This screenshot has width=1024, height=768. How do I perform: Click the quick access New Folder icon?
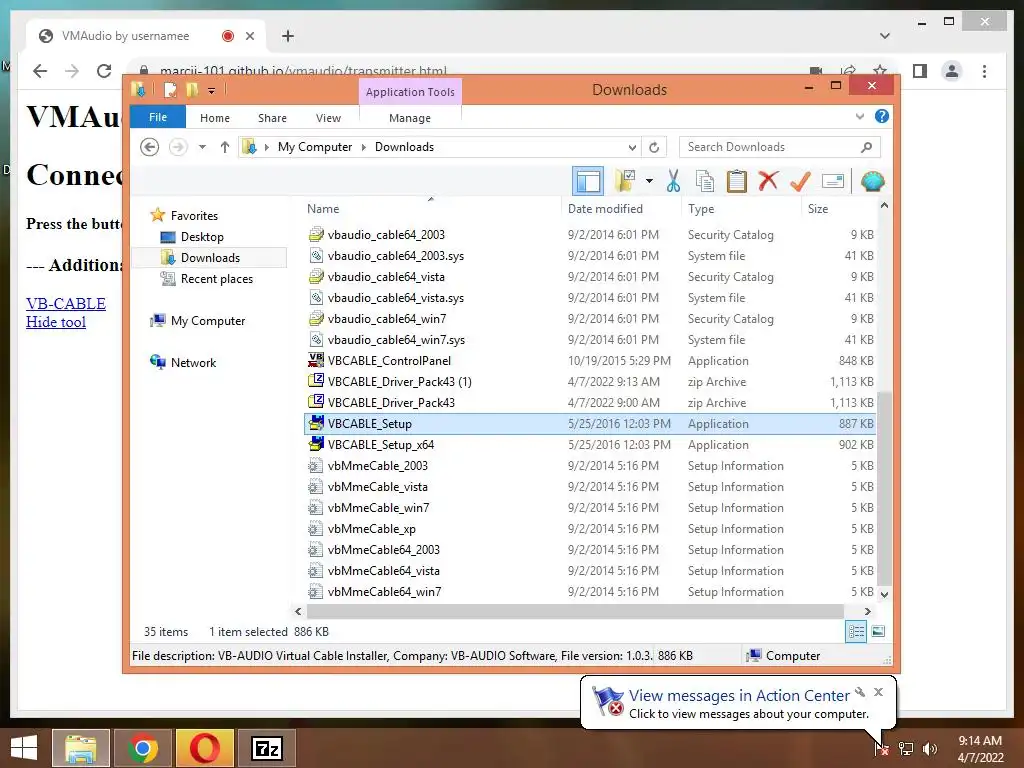pyautogui.click(x=192, y=89)
